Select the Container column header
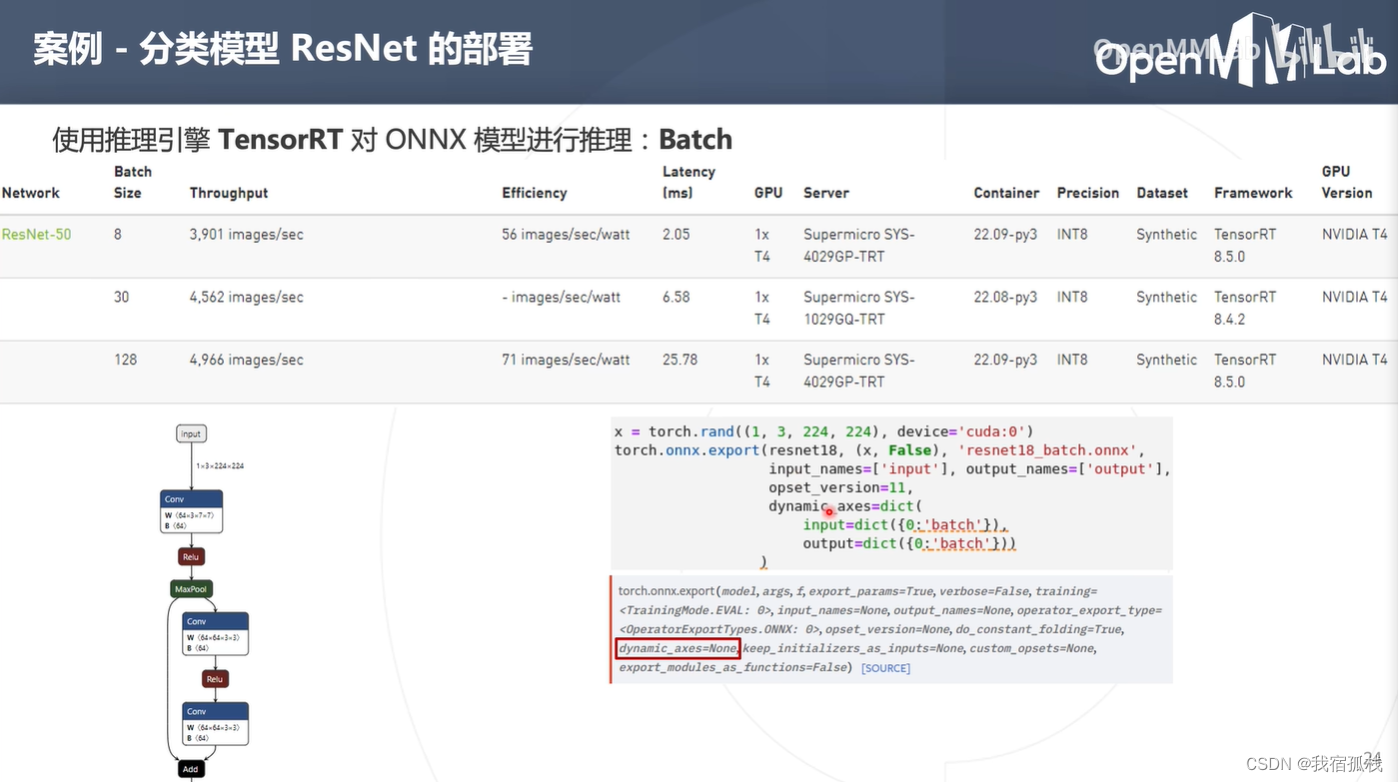 (1006, 193)
